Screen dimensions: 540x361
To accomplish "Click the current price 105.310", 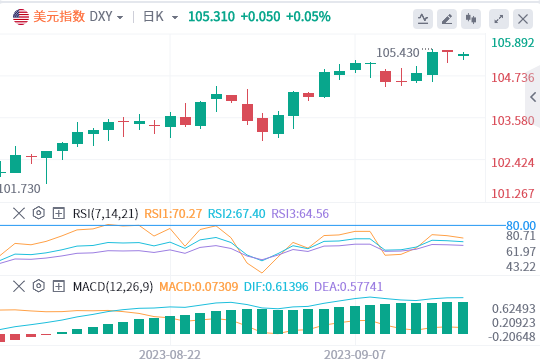I will tap(211, 17).
